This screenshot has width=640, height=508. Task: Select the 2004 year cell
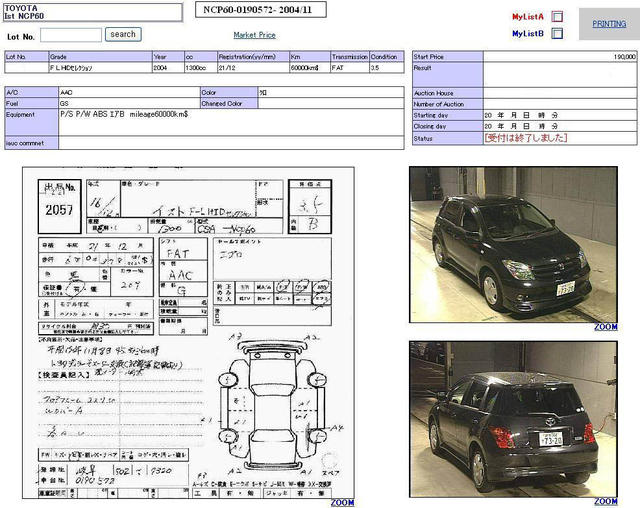pyautogui.click(x=168, y=68)
